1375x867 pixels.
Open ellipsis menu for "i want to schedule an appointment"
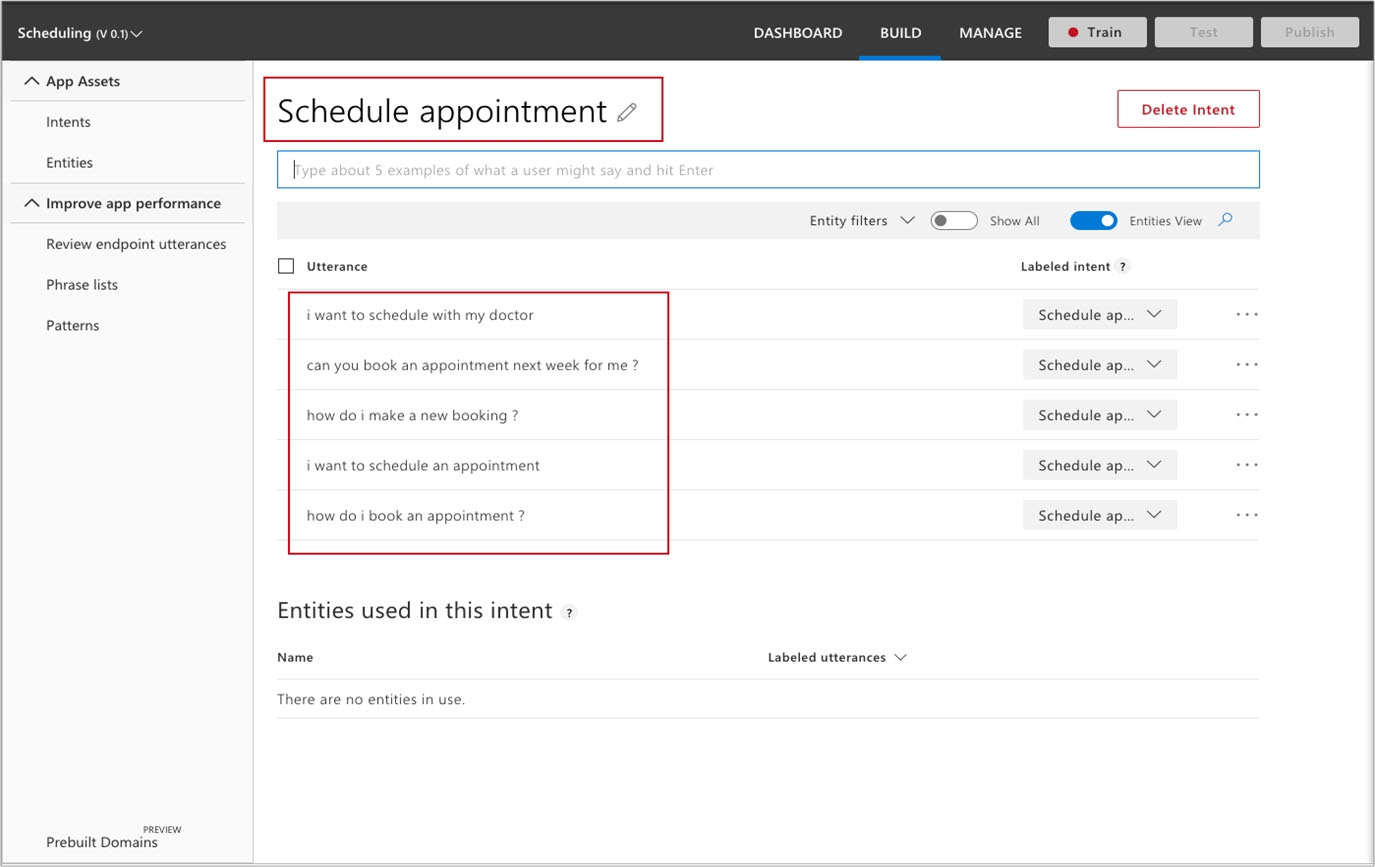1247,464
